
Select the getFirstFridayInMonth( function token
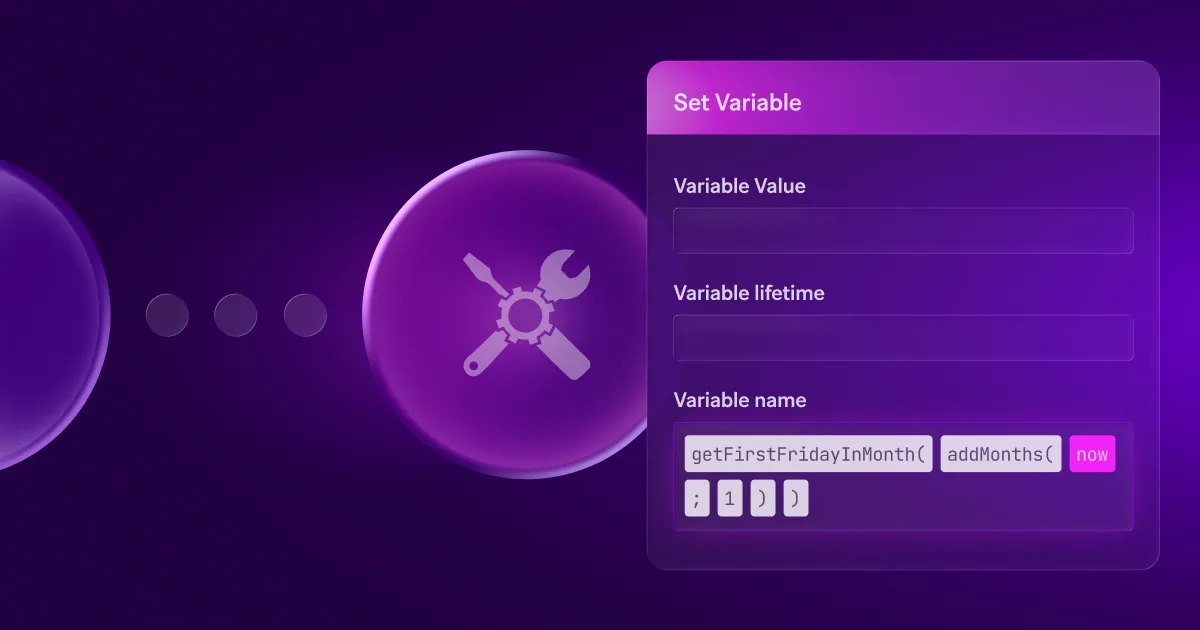click(809, 454)
